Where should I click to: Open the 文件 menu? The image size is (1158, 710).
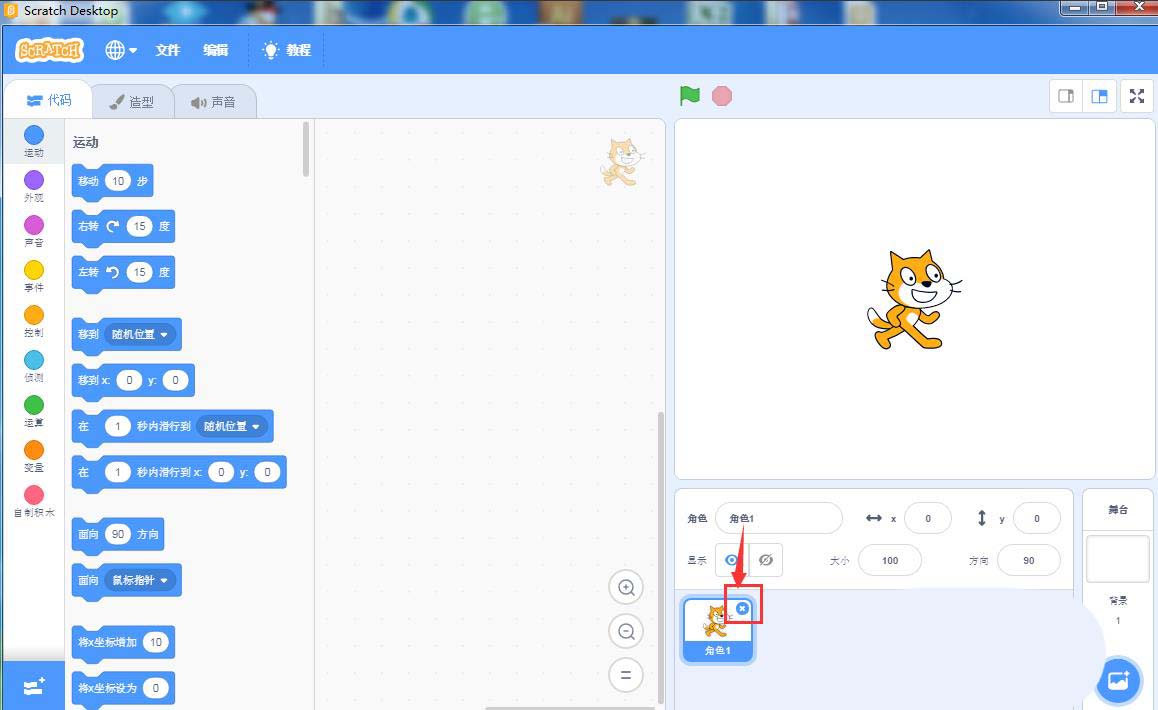[168, 50]
